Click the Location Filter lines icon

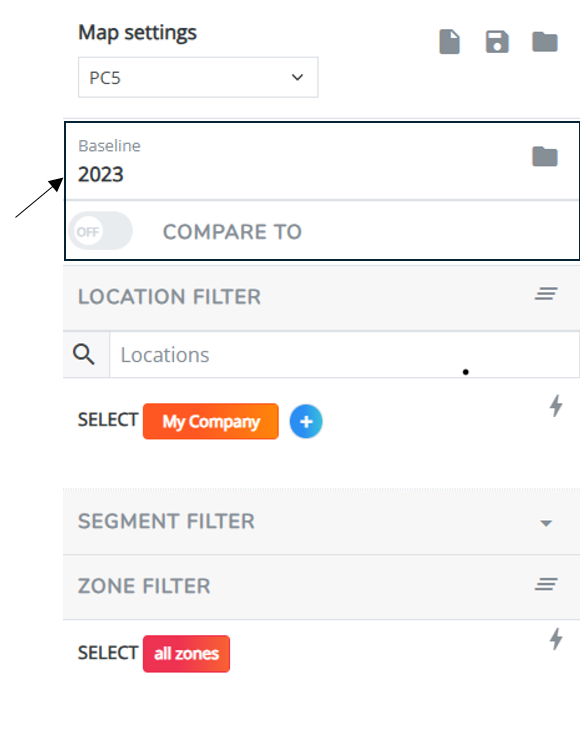pos(546,294)
